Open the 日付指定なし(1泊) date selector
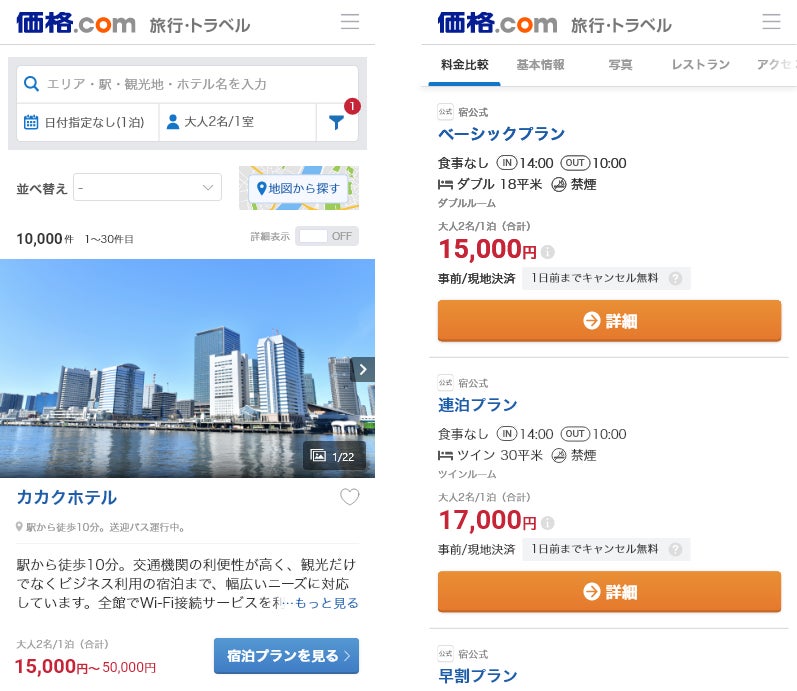Viewport: 797px width, 691px height. [88, 123]
